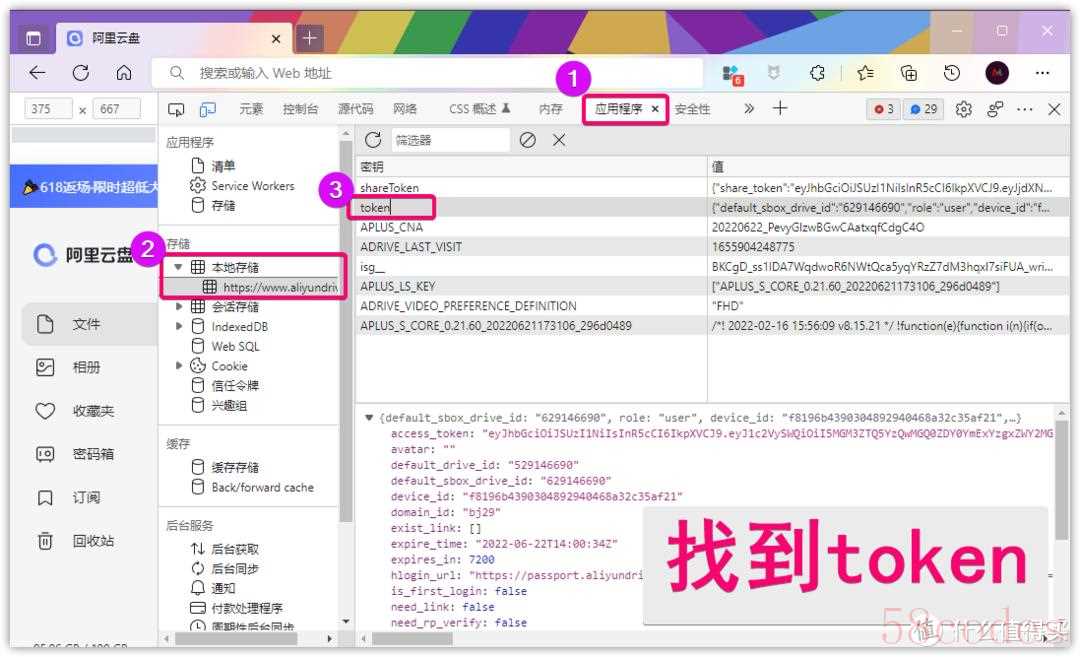This screenshot has height=657, width=1080.
Task: Switch to the 控制台 tab
Action: pos(300,109)
